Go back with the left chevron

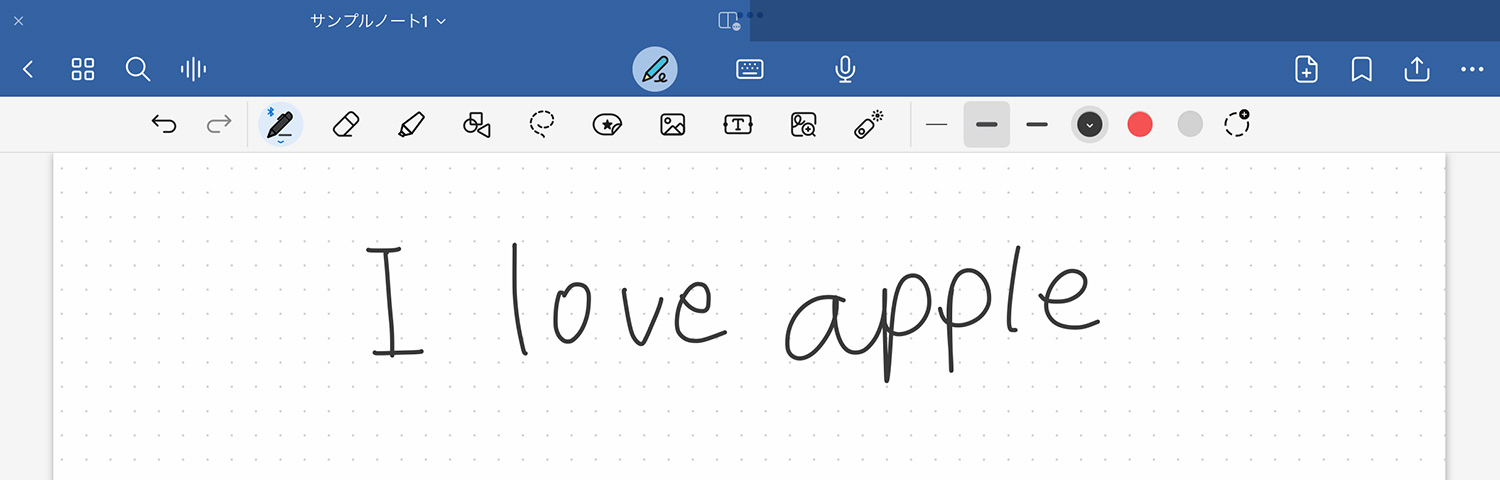point(28,69)
